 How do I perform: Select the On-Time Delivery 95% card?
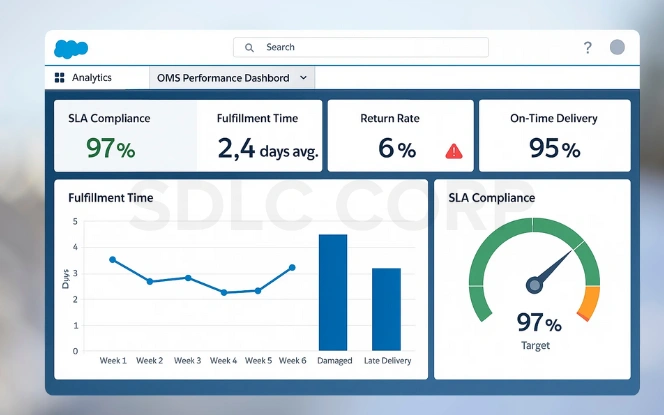pyautogui.click(x=554, y=135)
